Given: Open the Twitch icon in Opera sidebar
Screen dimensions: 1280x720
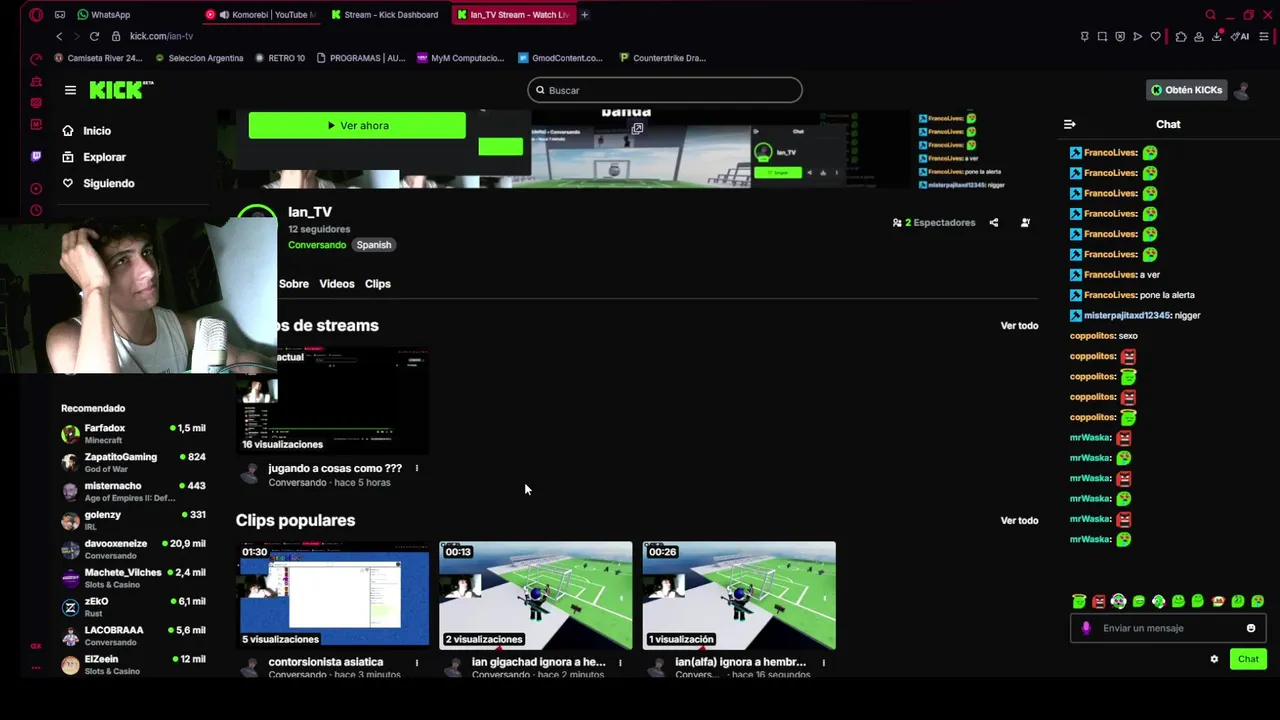Looking at the screenshot, I should (36, 156).
